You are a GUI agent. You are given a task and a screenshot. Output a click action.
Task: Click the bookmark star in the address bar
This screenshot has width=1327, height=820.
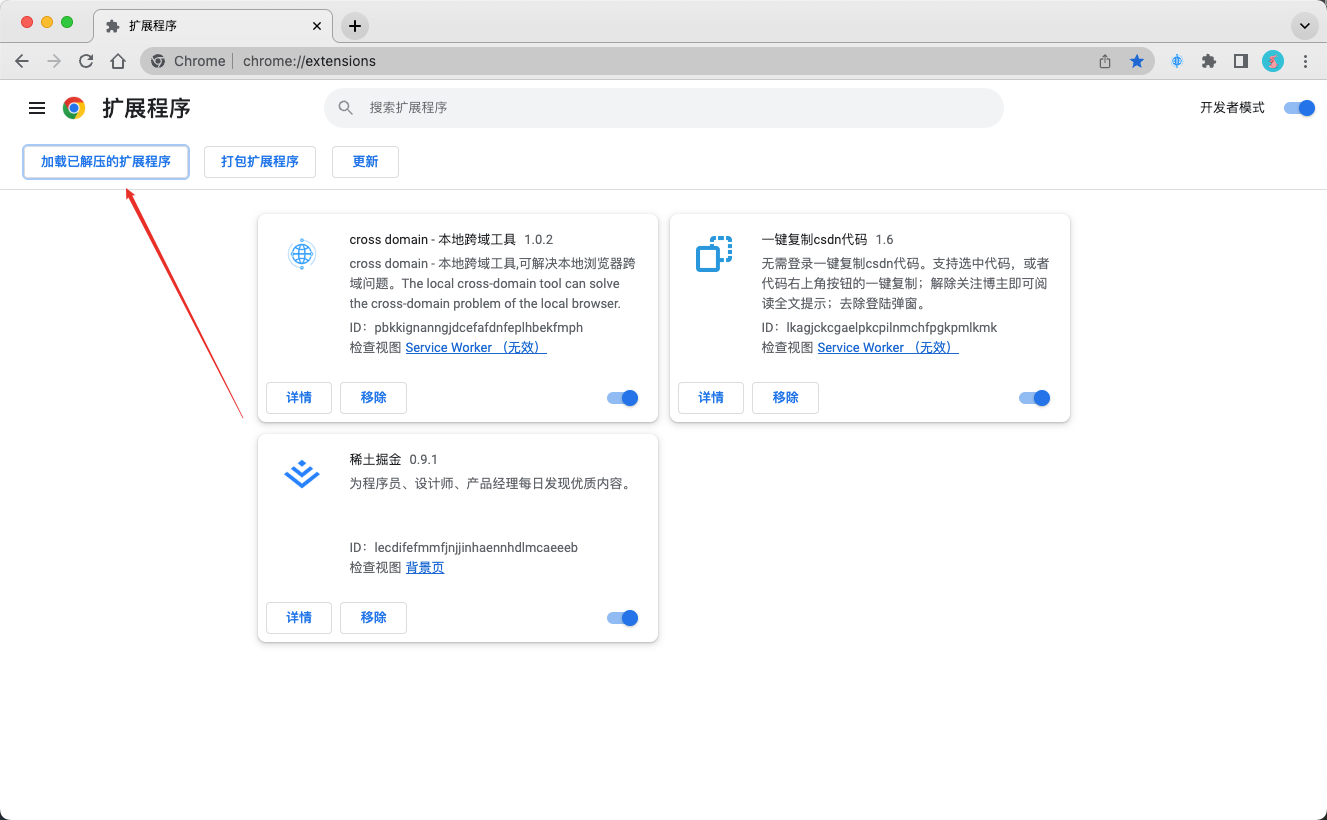point(1138,61)
